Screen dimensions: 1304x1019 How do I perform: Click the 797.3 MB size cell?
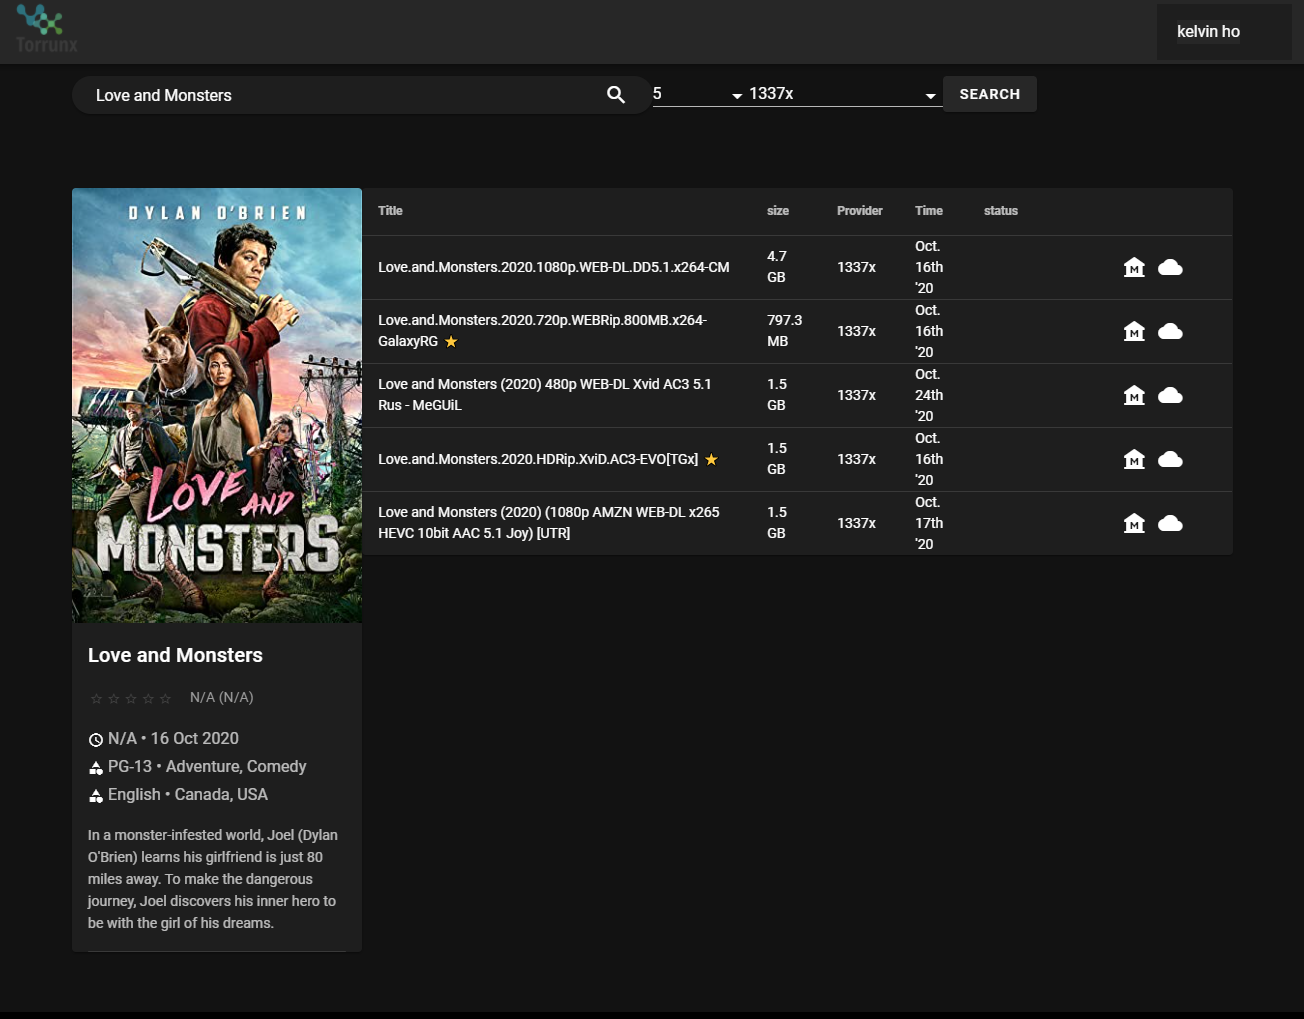tap(785, 331)
